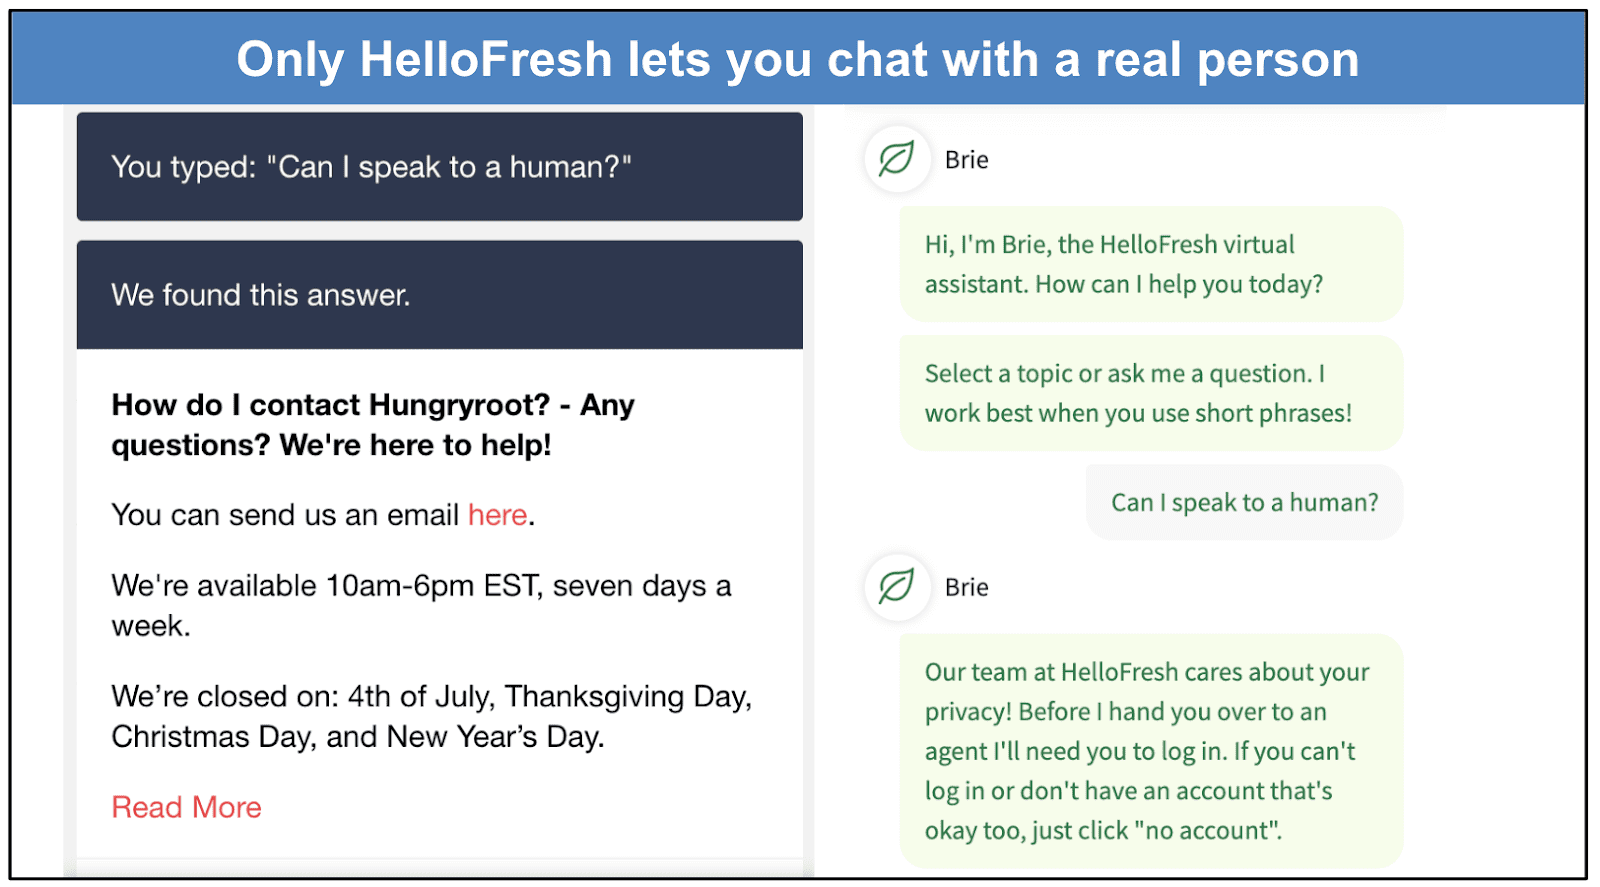Click the 'Select a topic' message bubble
The width and height of the screenshot is (1600, 887).
click(1150, 393)
